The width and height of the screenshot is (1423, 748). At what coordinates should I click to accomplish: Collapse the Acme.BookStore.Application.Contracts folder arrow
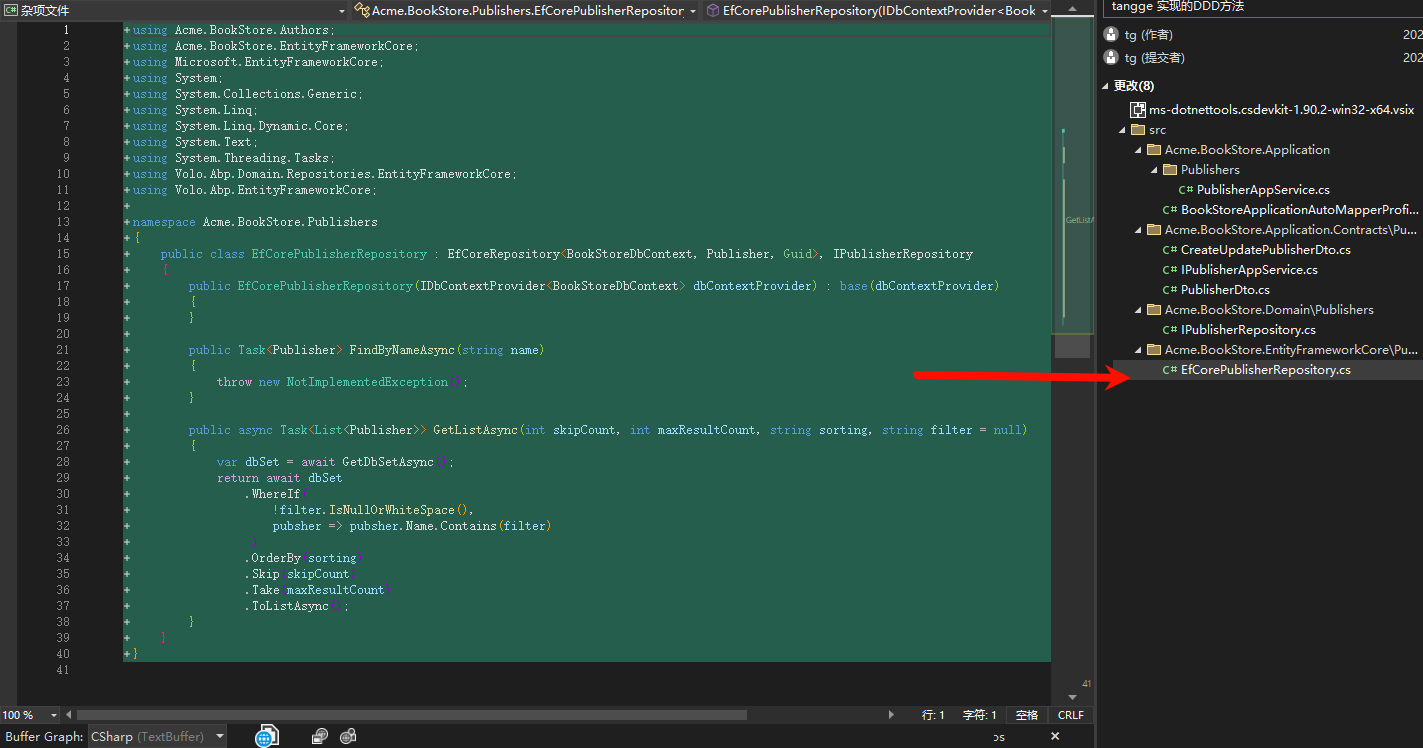coord(1138,230)
